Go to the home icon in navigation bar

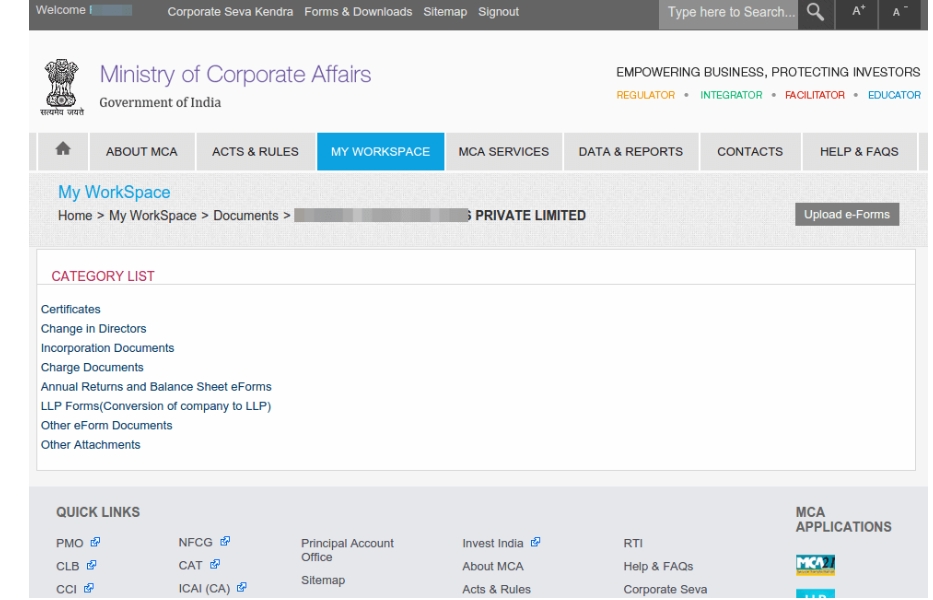pos(63,151)
